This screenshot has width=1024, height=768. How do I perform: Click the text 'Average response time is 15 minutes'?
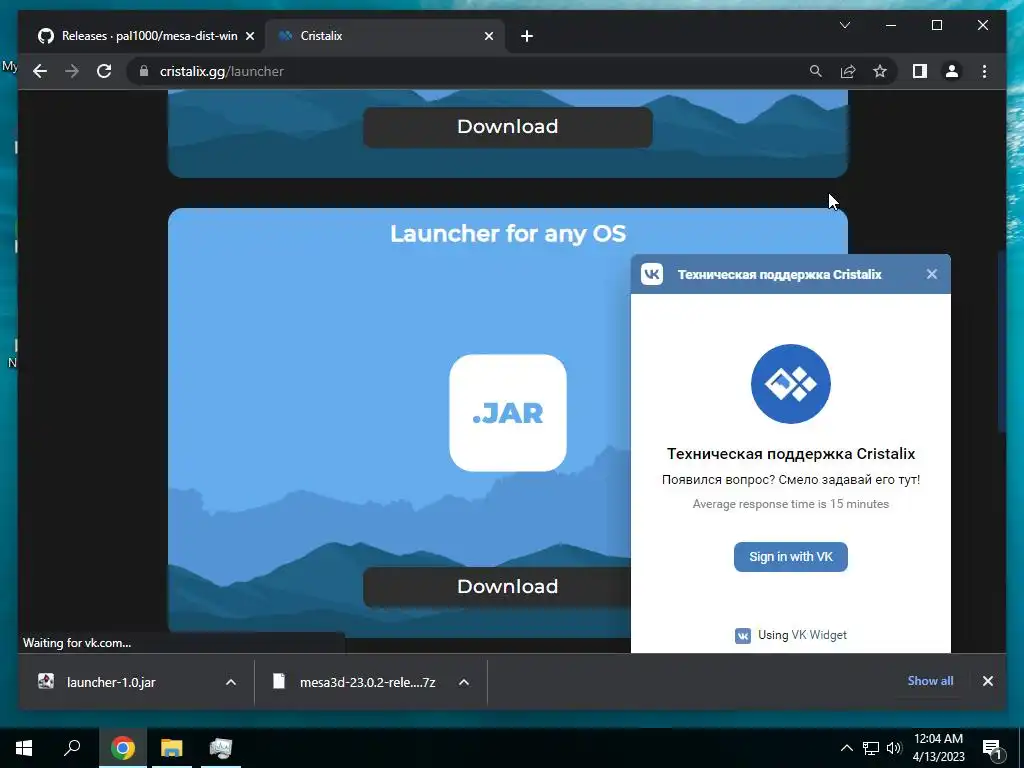[x=790, y=504]
